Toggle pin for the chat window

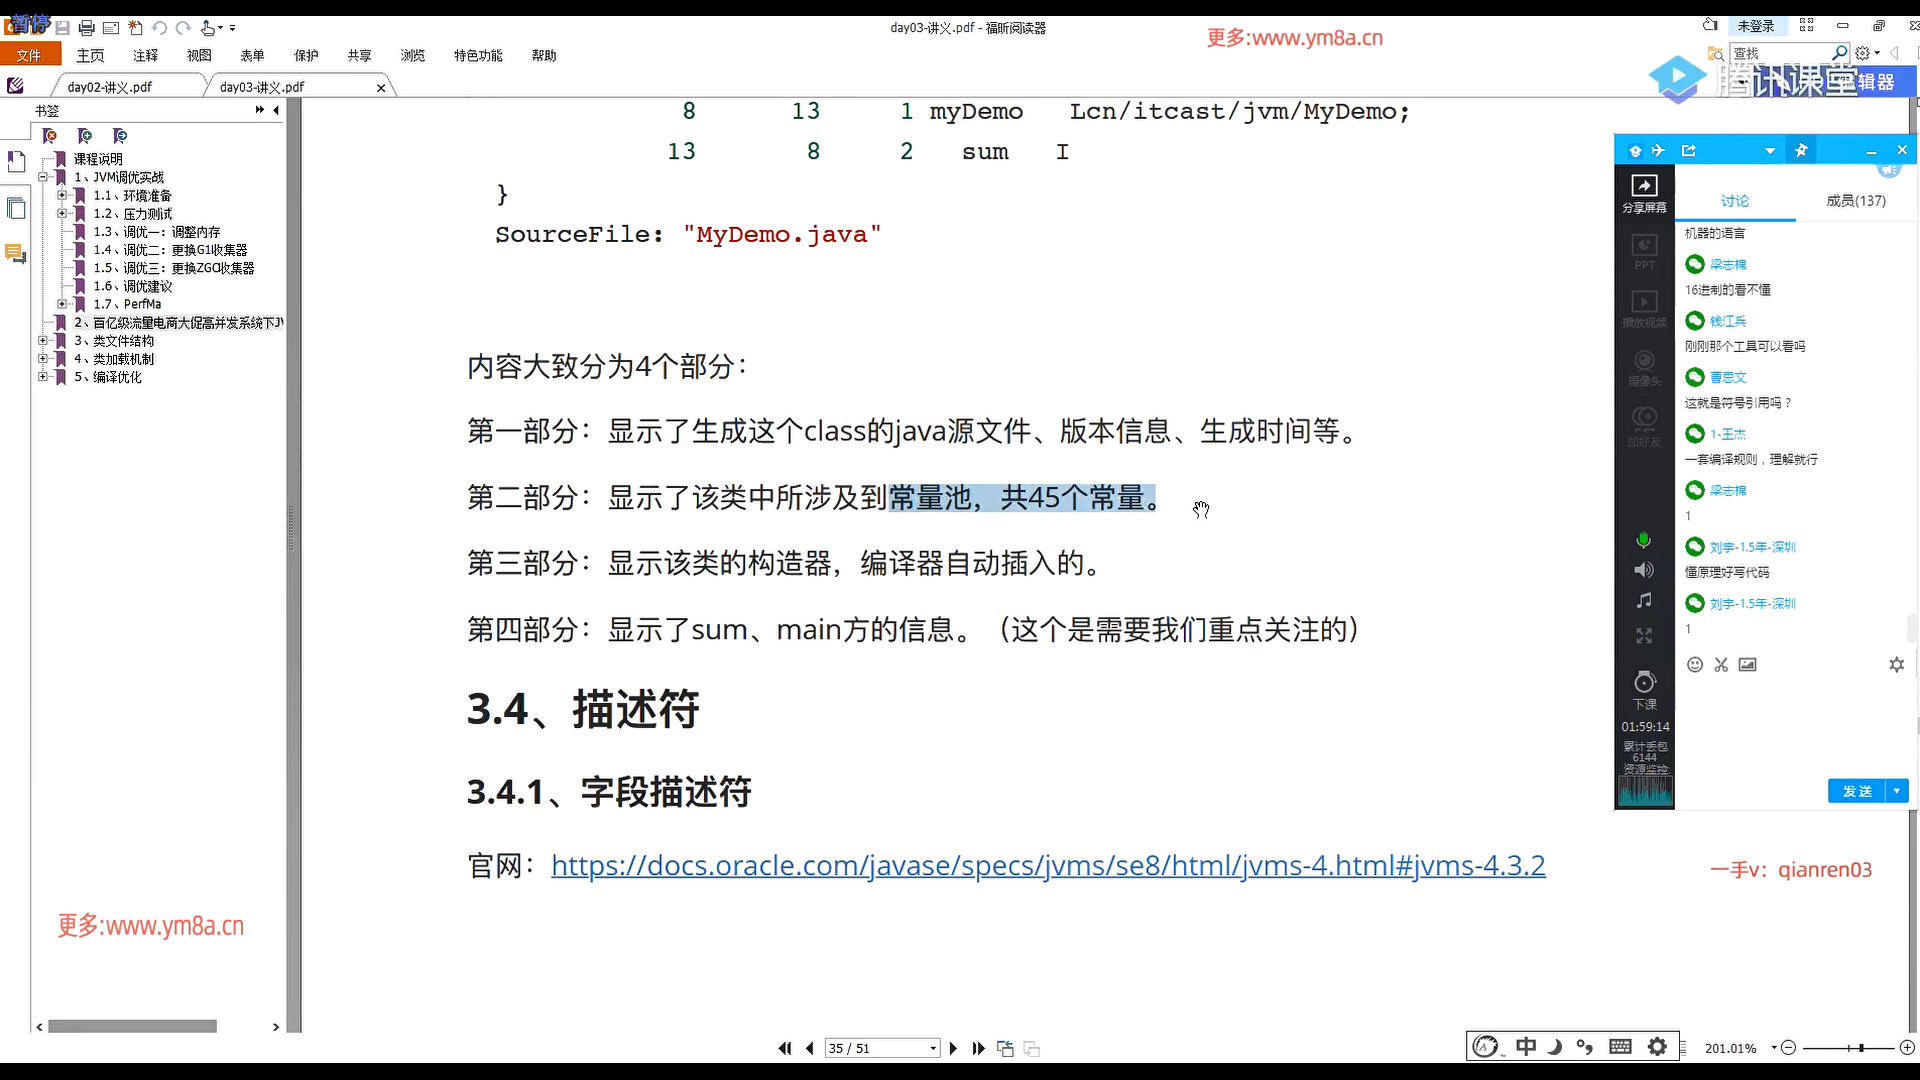pyautogui.click(x=1801, y=151)
